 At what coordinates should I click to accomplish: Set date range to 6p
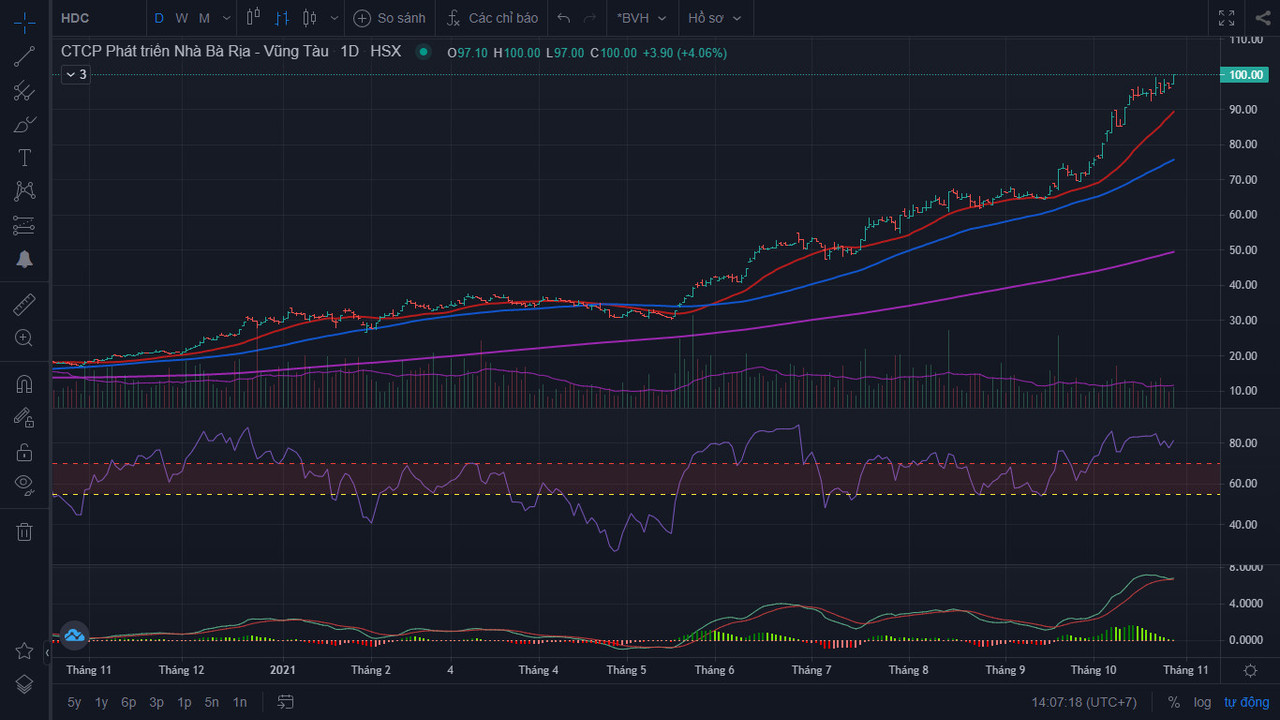[128, 702]
